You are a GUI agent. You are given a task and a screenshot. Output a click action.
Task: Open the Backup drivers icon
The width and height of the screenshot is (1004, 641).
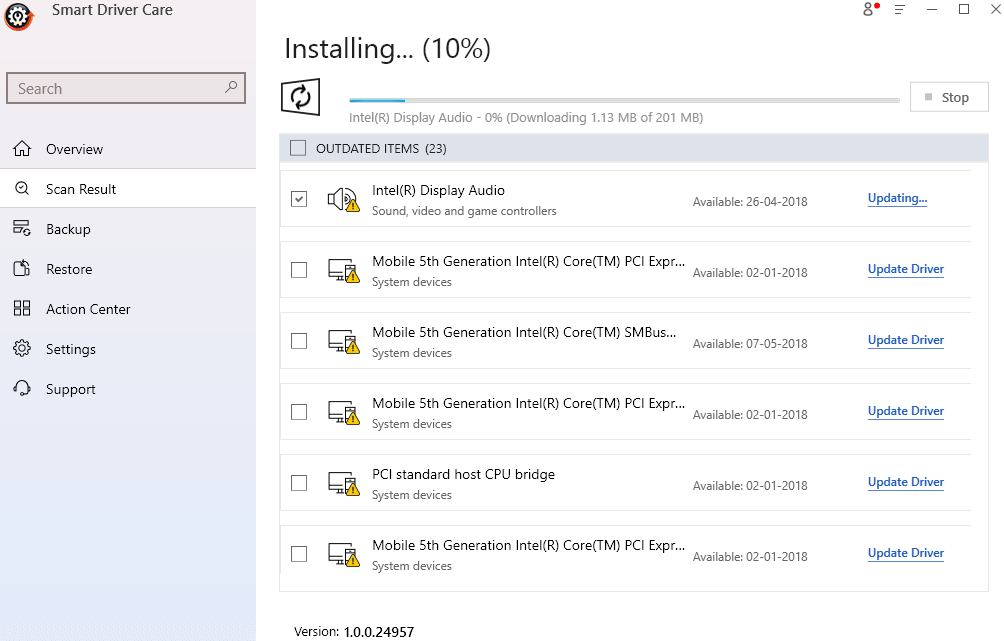click(21, 228)
